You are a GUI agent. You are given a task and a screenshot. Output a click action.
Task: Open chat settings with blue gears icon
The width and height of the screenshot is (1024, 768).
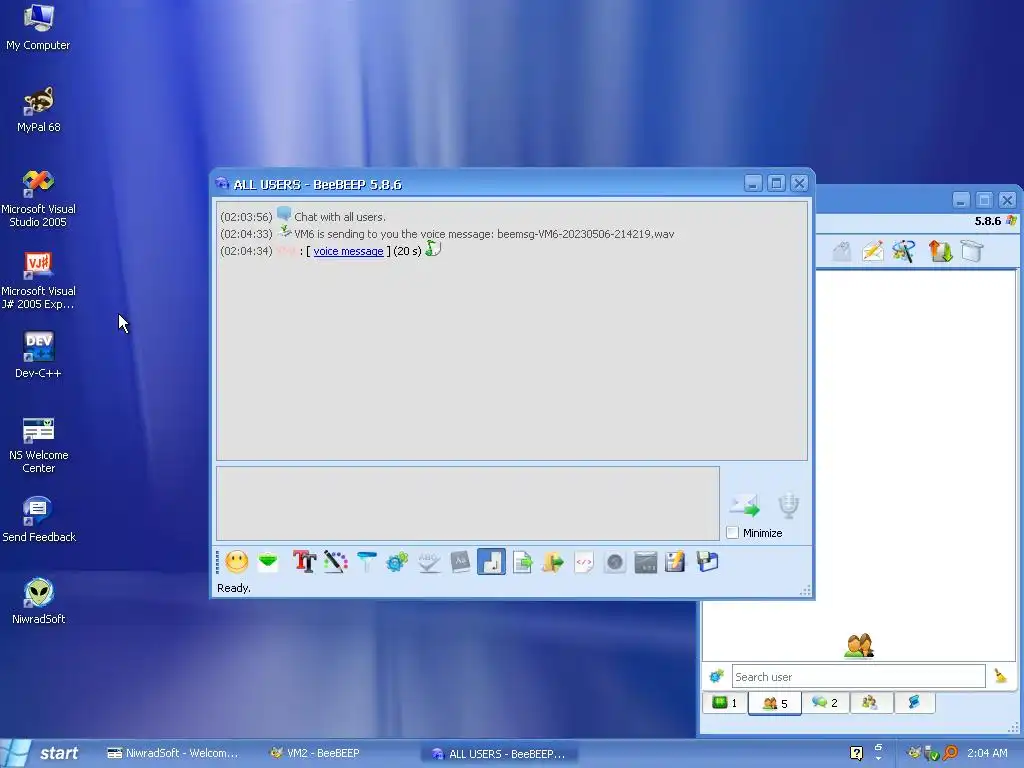coord(397,562)
